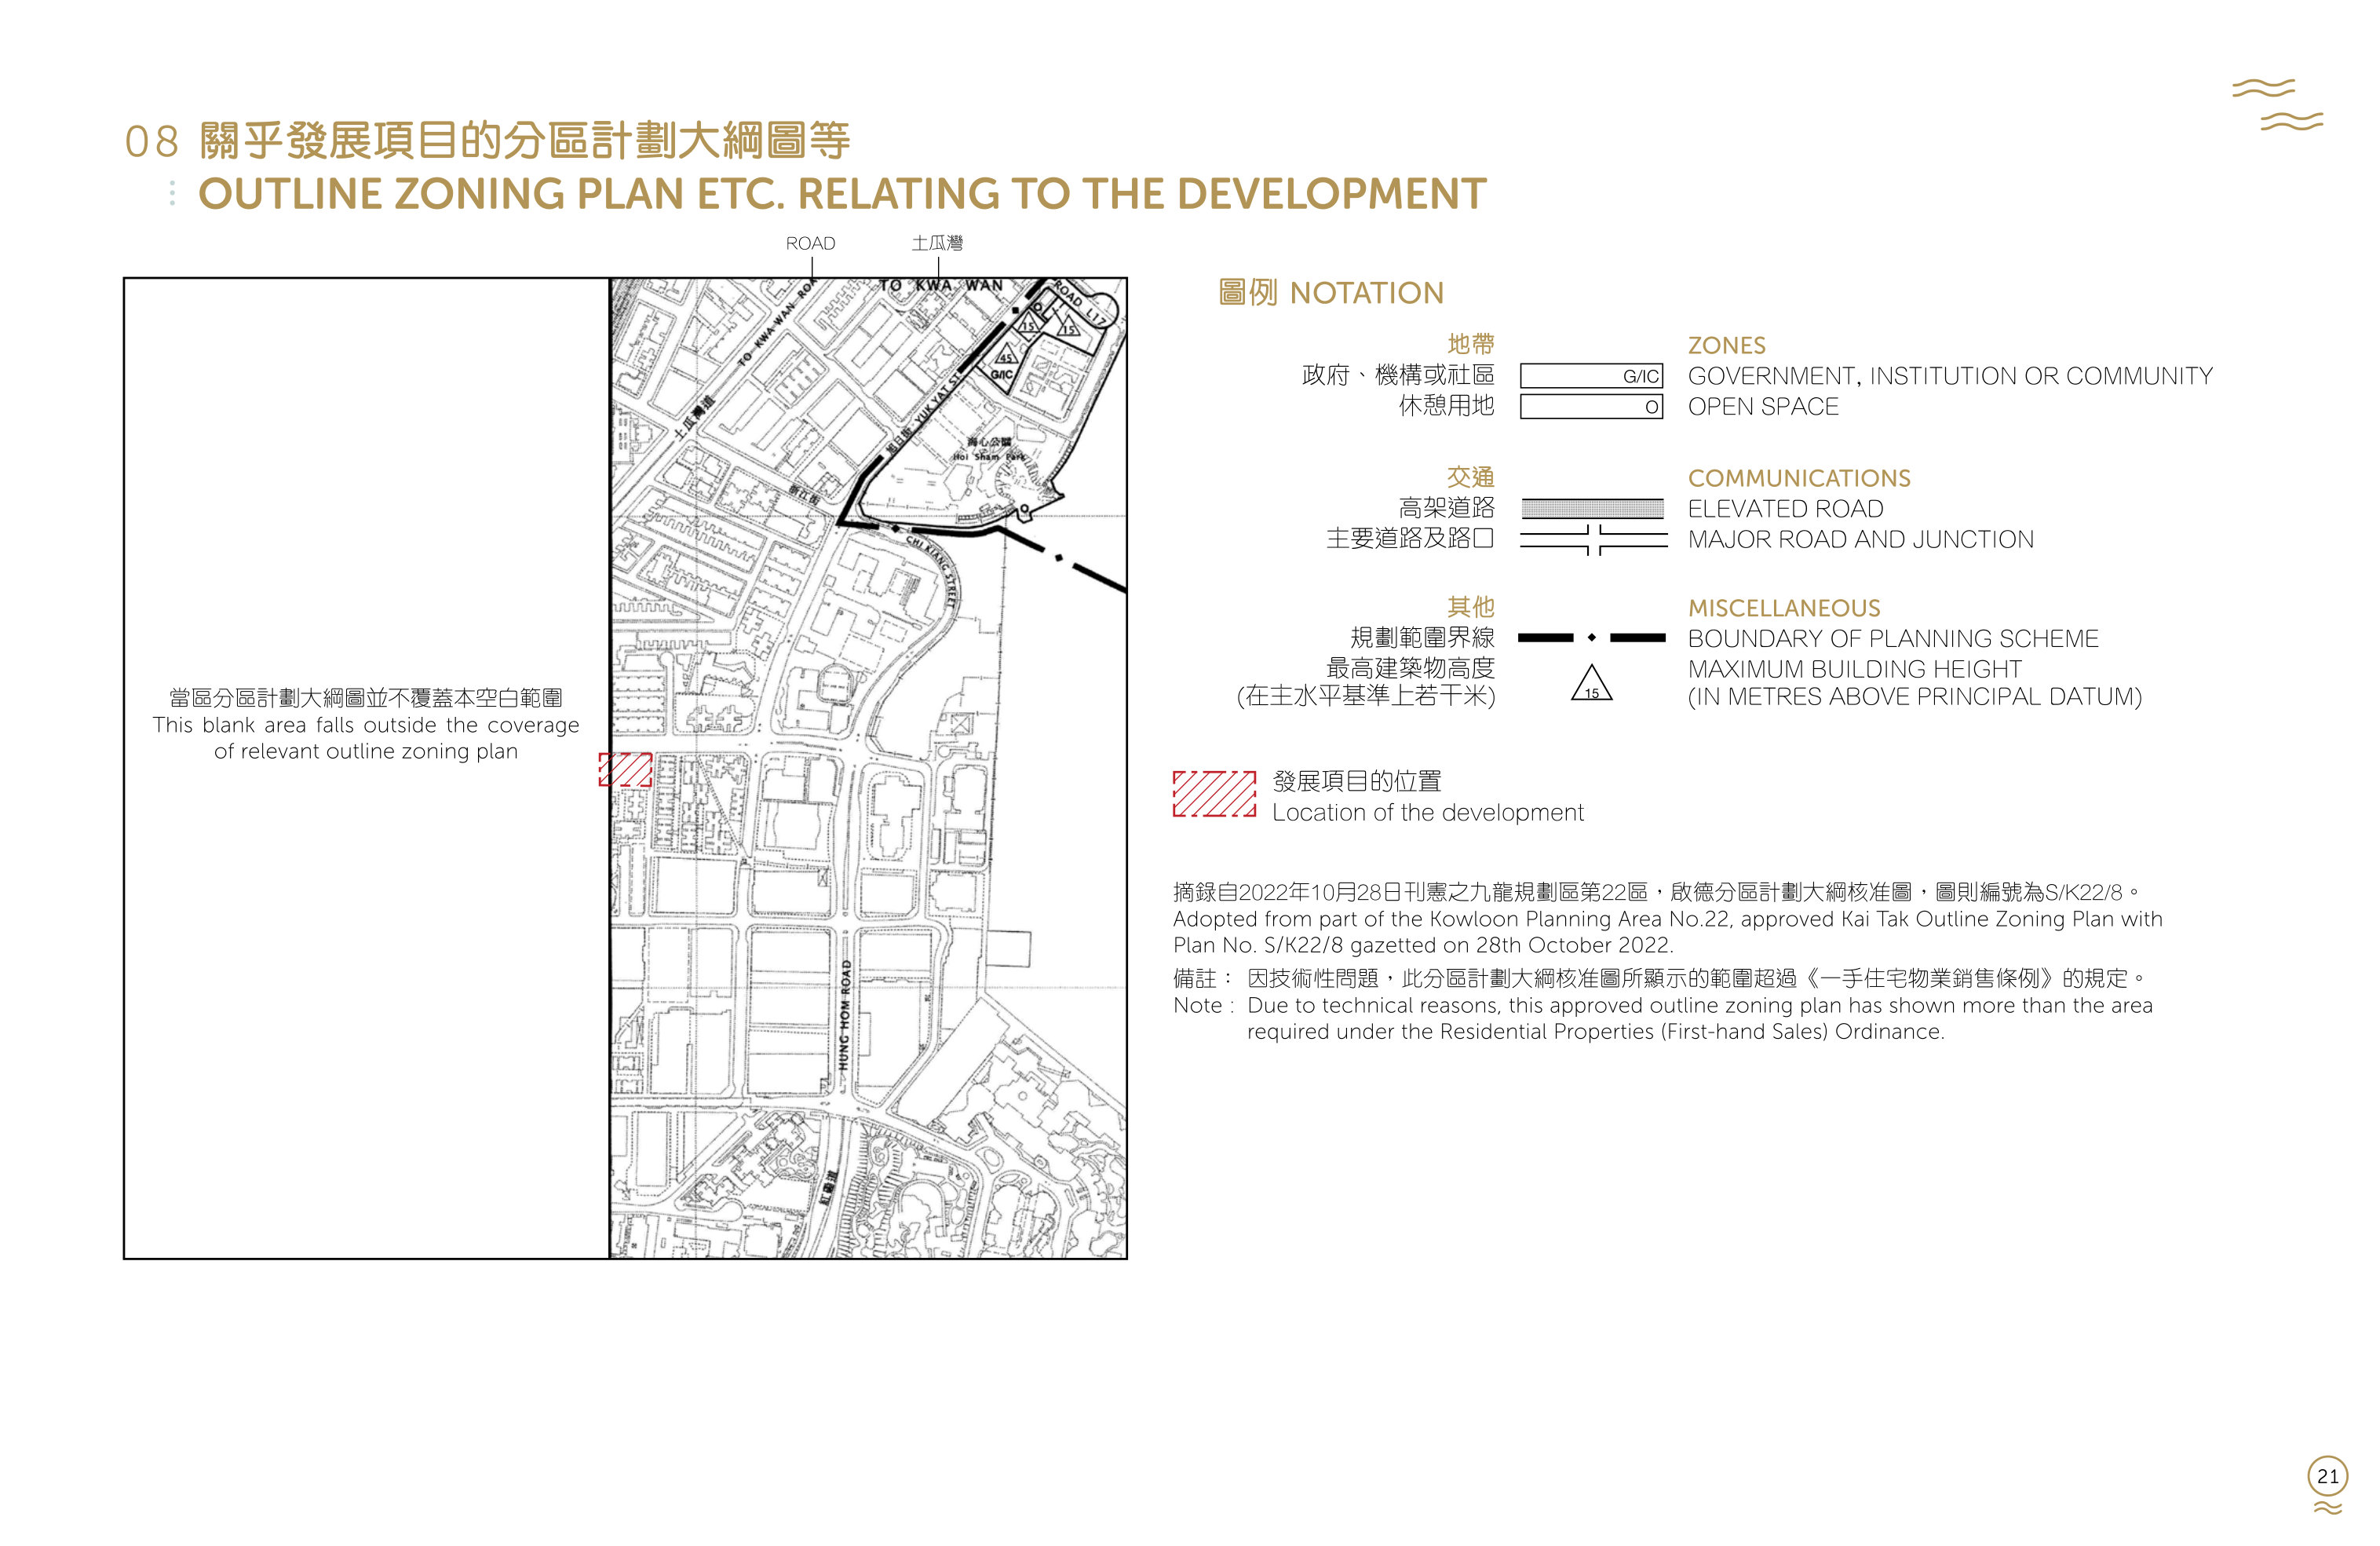
Task: Click the major road and junction symbol
Action: point(1593,540)
